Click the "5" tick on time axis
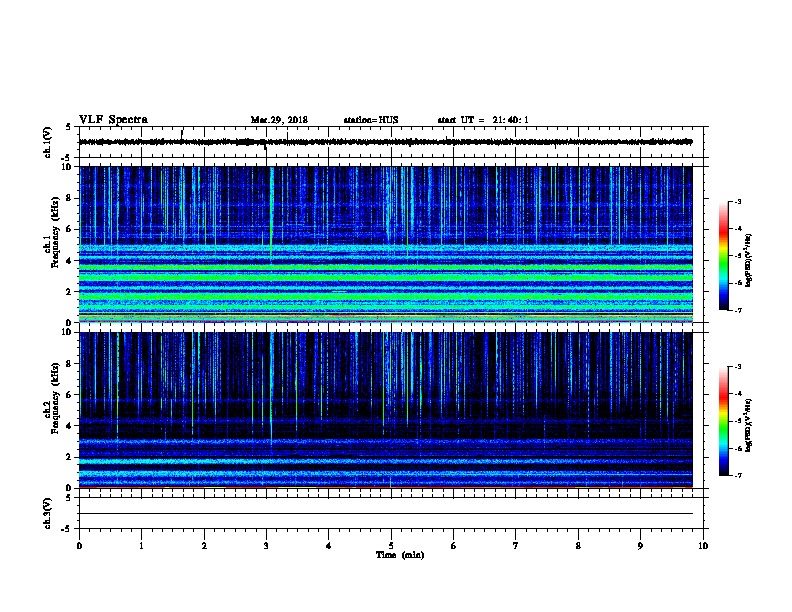792x612 pixels. pyautogui.click(x=391, y=546)
